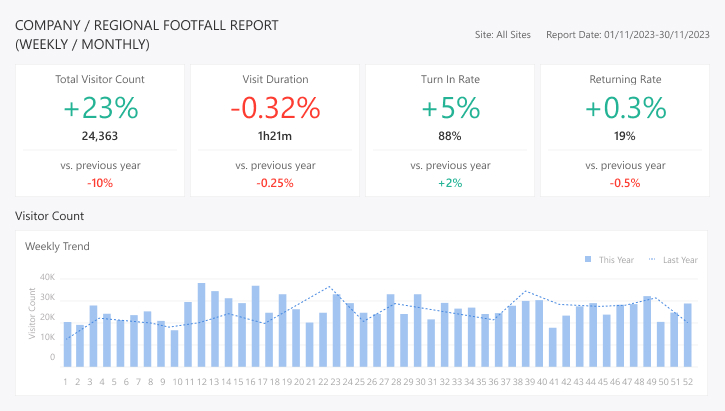725x411 pixels.
Task: Select the Returning Rate card title
Action: (625, 79)
